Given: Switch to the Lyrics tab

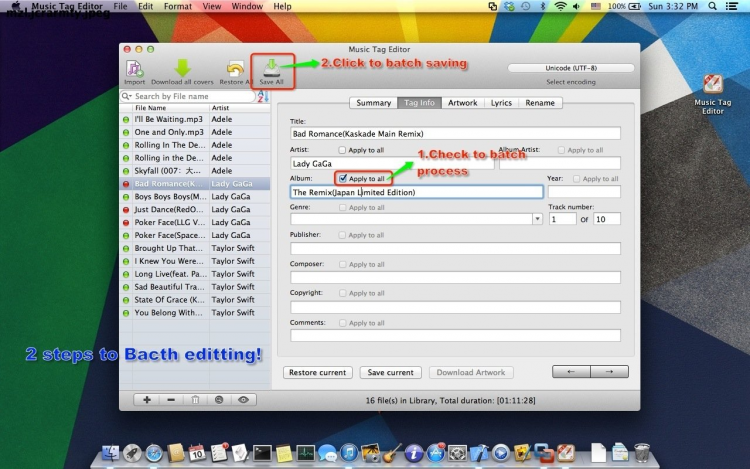Looking at the screenshot, I should [x=501, y=103].
